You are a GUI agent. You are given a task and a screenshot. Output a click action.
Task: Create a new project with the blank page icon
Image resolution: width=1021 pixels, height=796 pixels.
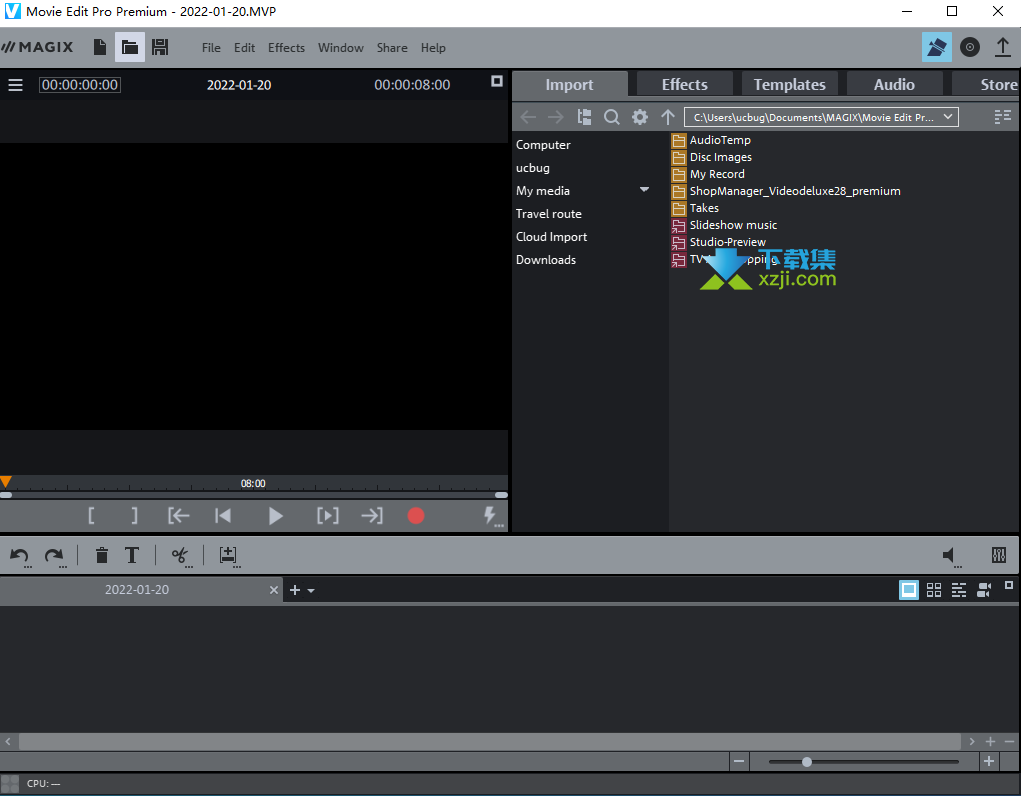(x=100, y=47)
